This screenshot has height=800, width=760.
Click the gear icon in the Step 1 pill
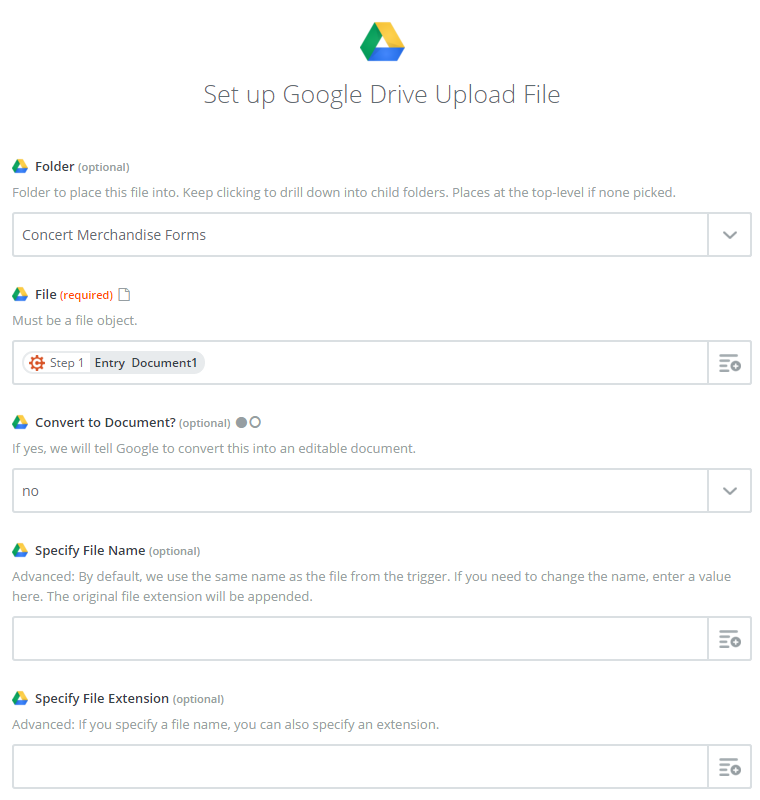(37, 363)
